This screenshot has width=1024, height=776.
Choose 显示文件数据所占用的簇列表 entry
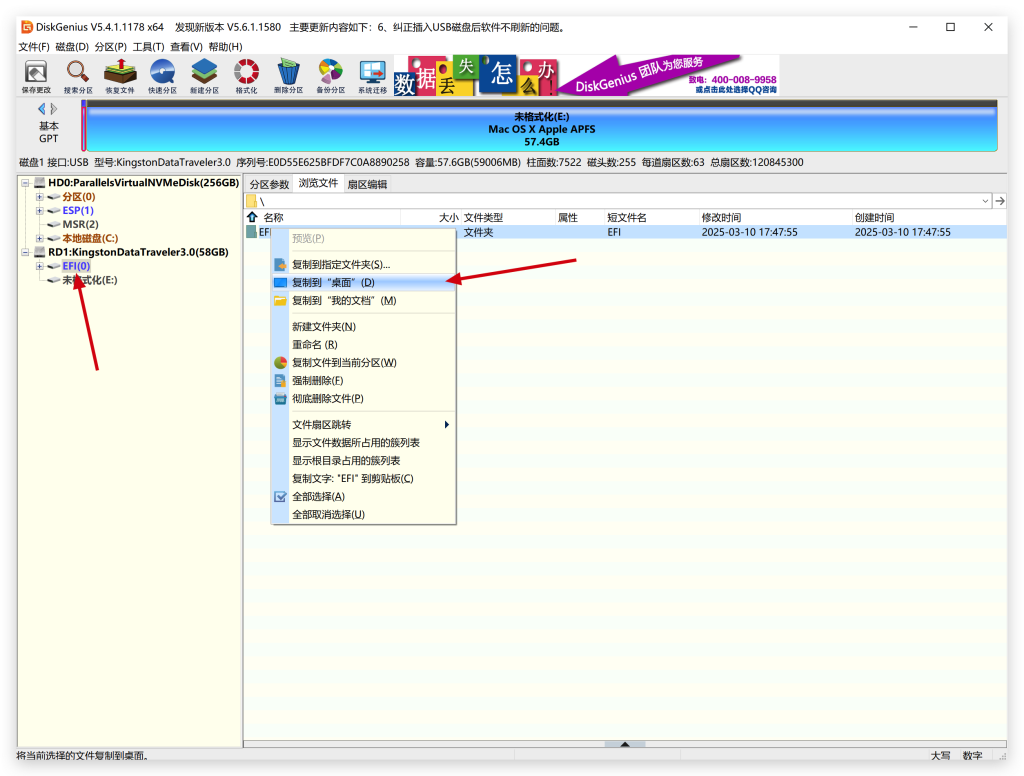364,442
